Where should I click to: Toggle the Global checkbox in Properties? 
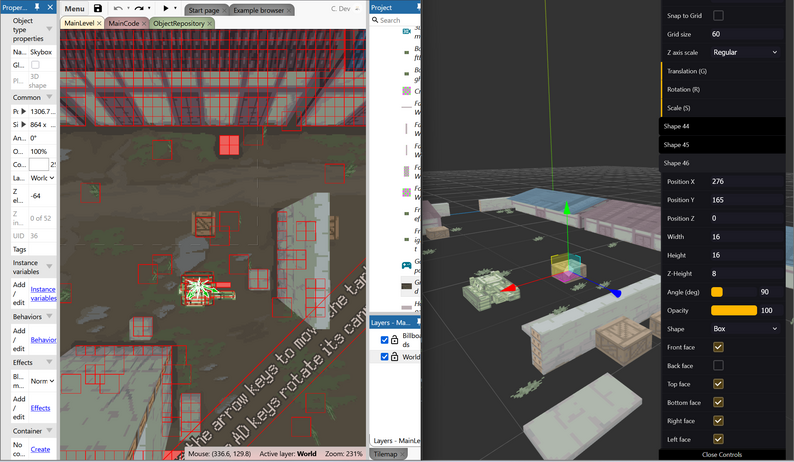click(x=35, y=65)
